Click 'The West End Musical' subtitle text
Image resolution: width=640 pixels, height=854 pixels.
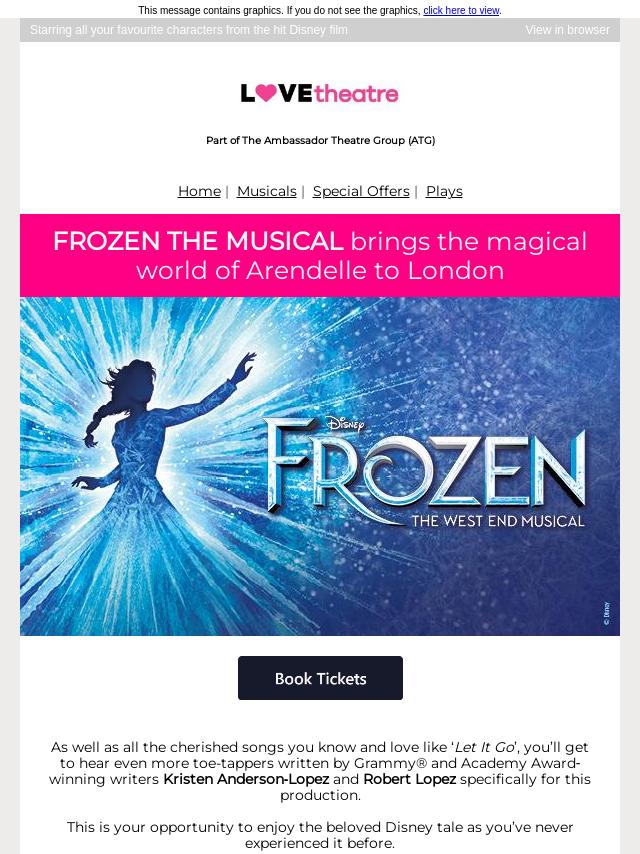[498, 521]
